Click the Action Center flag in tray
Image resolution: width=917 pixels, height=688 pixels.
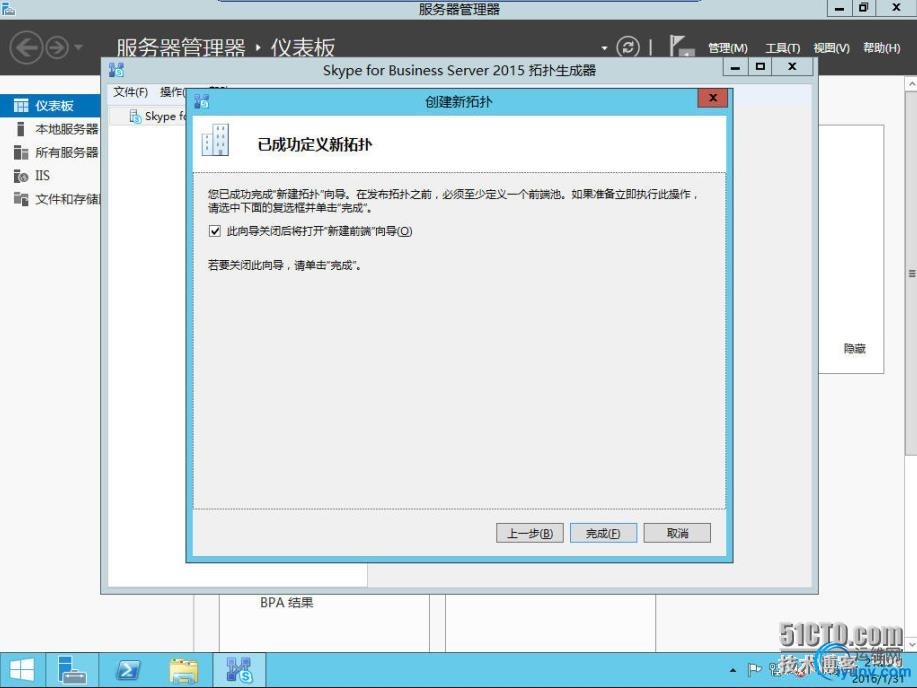[x=755, y=669]
